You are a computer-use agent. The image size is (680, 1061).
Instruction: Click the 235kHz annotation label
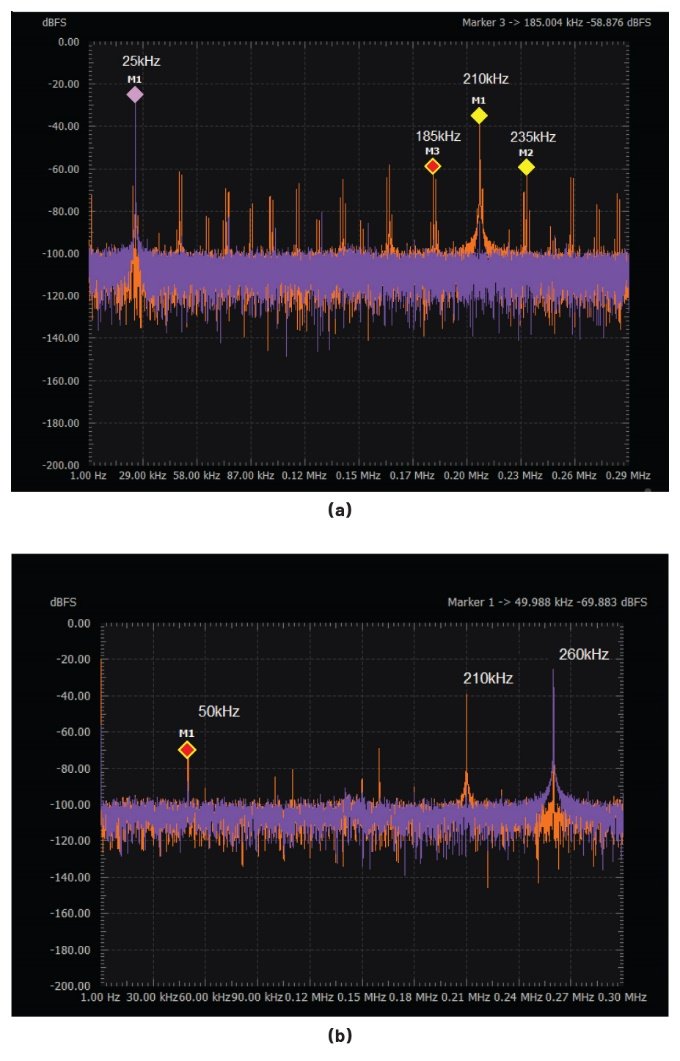[x=532, y=137]
